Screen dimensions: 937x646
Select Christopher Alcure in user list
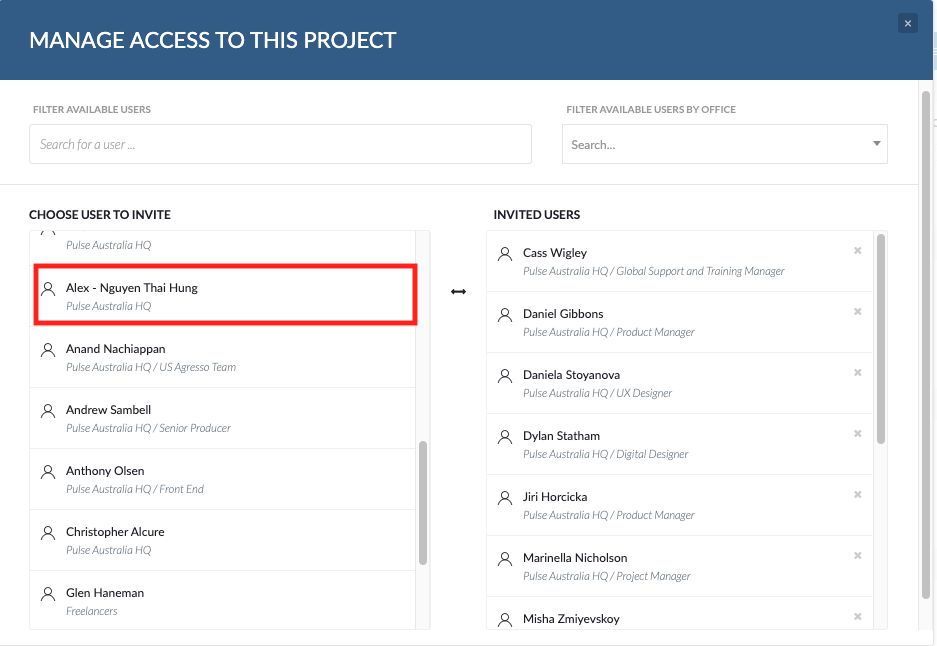tap(222, 540)
